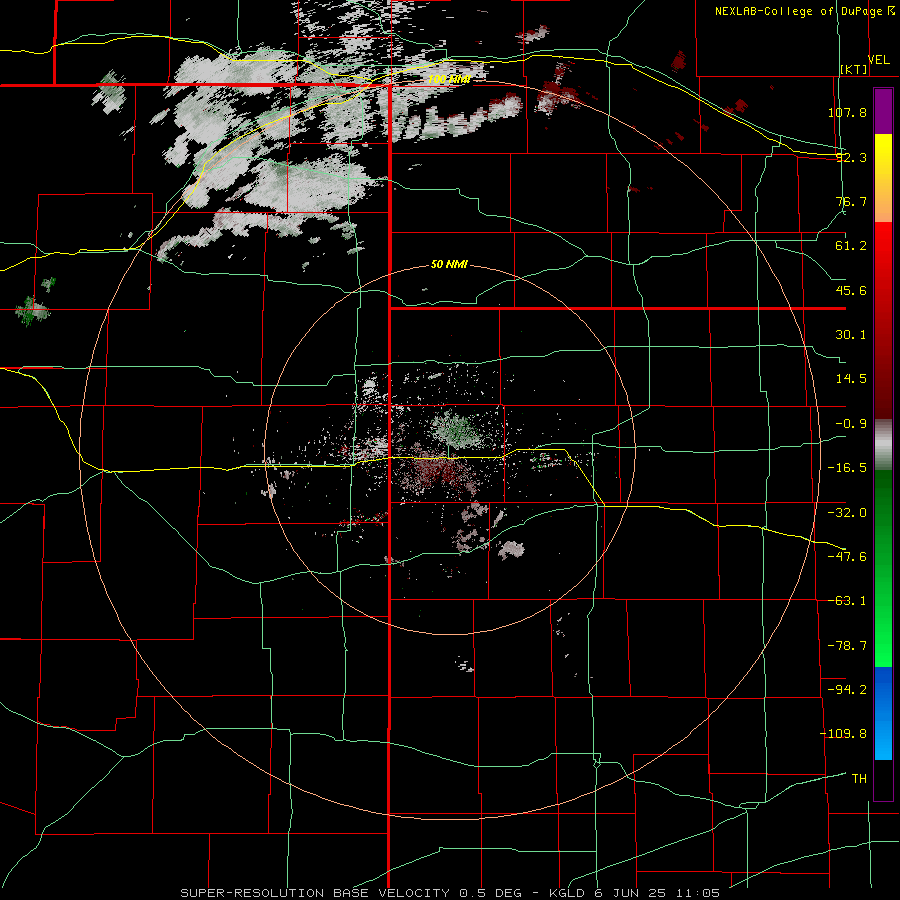Viewport: 900px width, 900px height.
Task: Select the 14.5 velocity scale value
Action: [851, 379]
